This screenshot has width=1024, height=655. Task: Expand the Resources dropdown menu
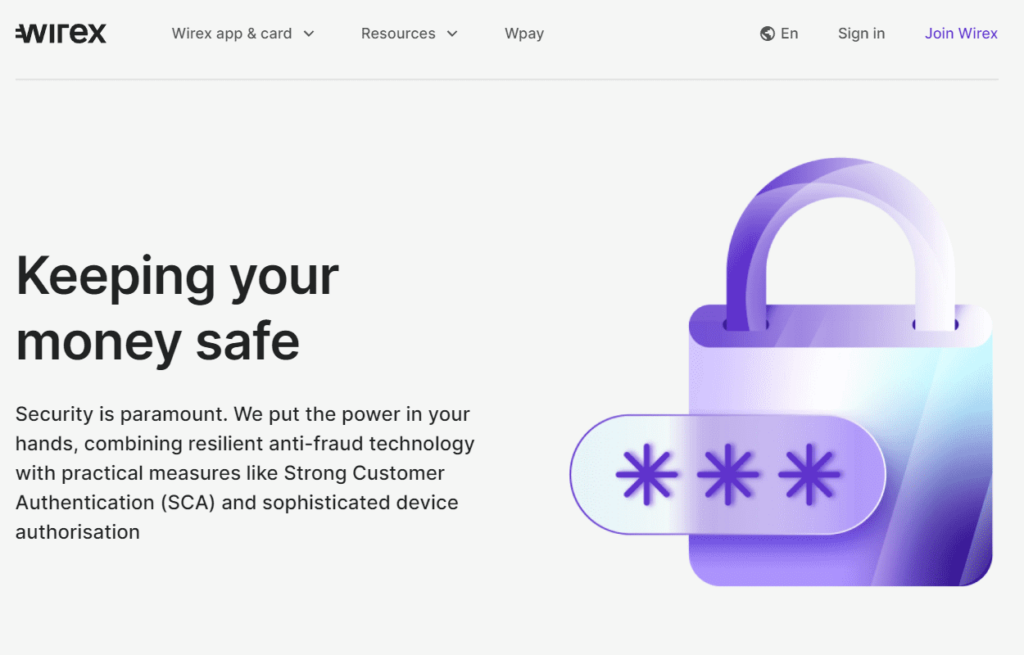[x=399, y=33]
